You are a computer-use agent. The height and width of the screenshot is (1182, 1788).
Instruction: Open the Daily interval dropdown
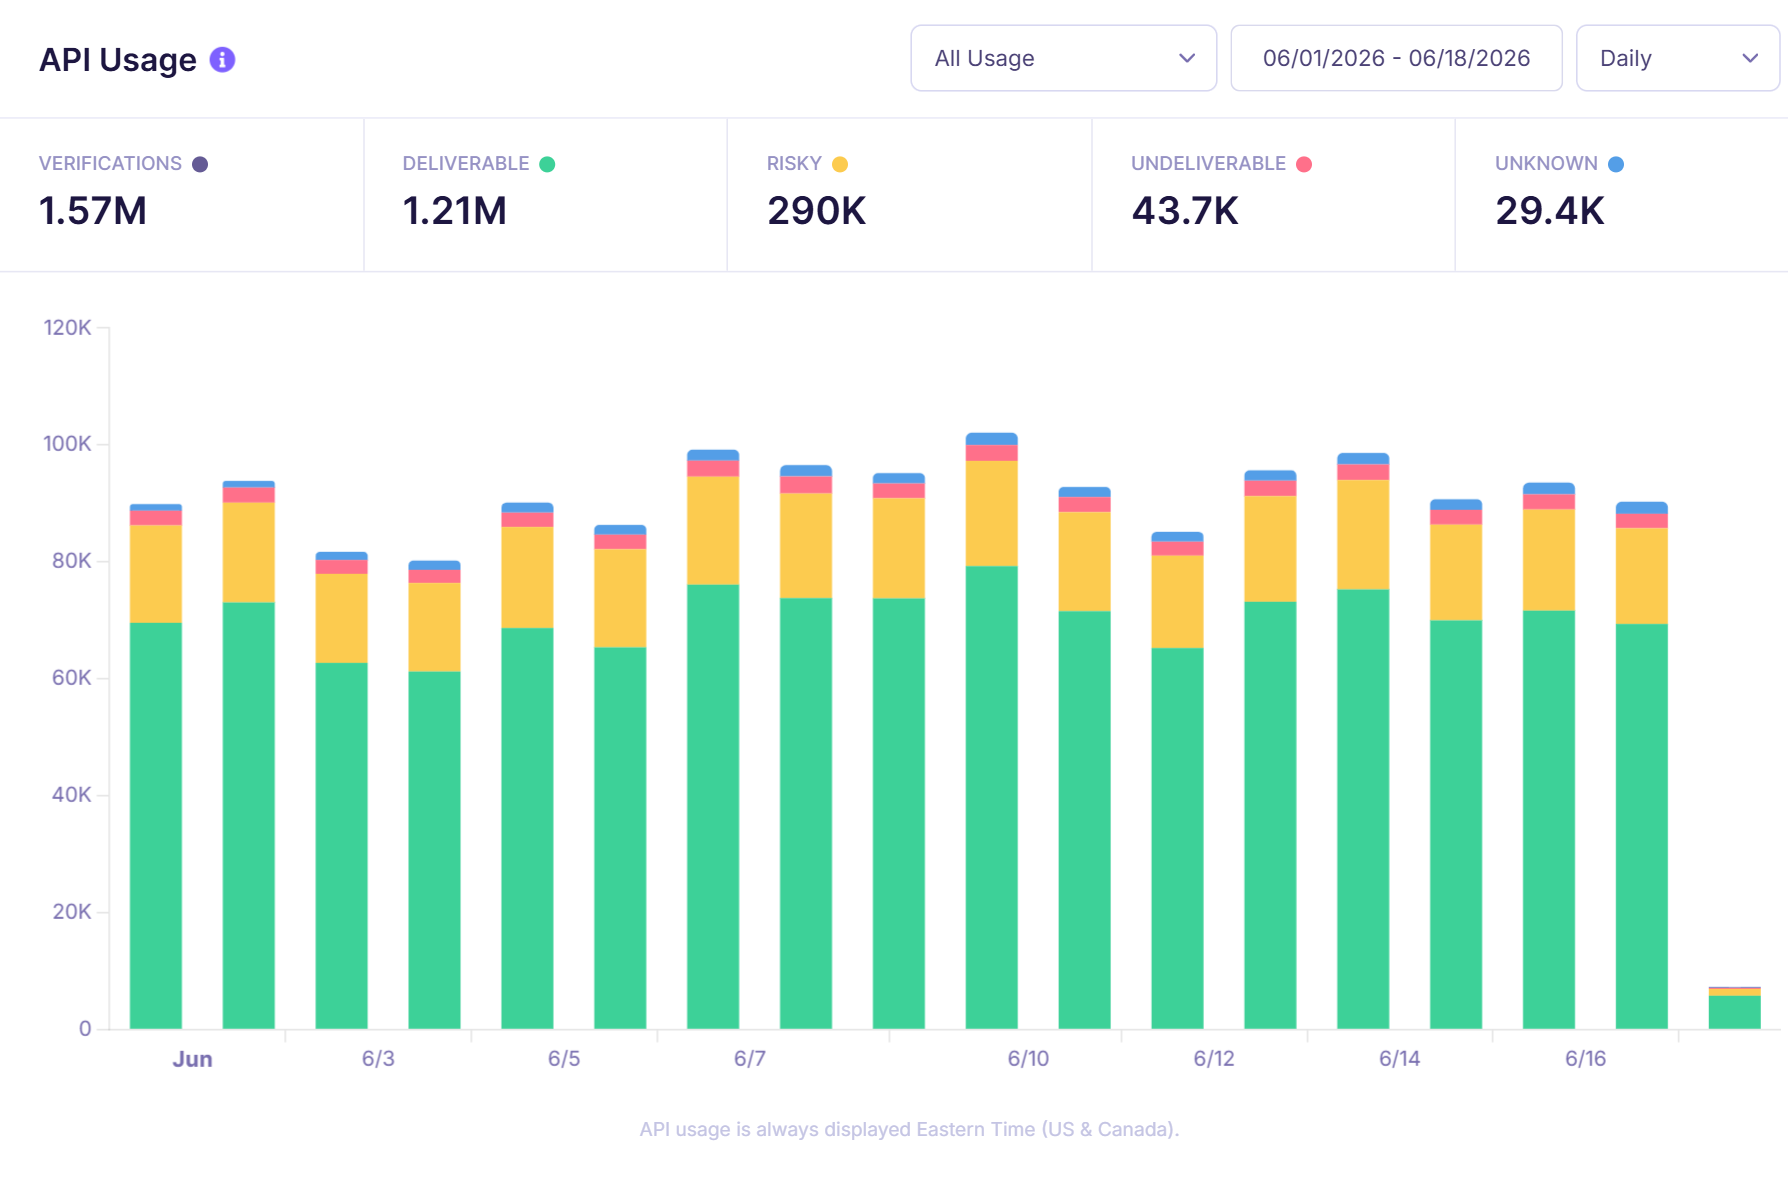pos(1677,58)
